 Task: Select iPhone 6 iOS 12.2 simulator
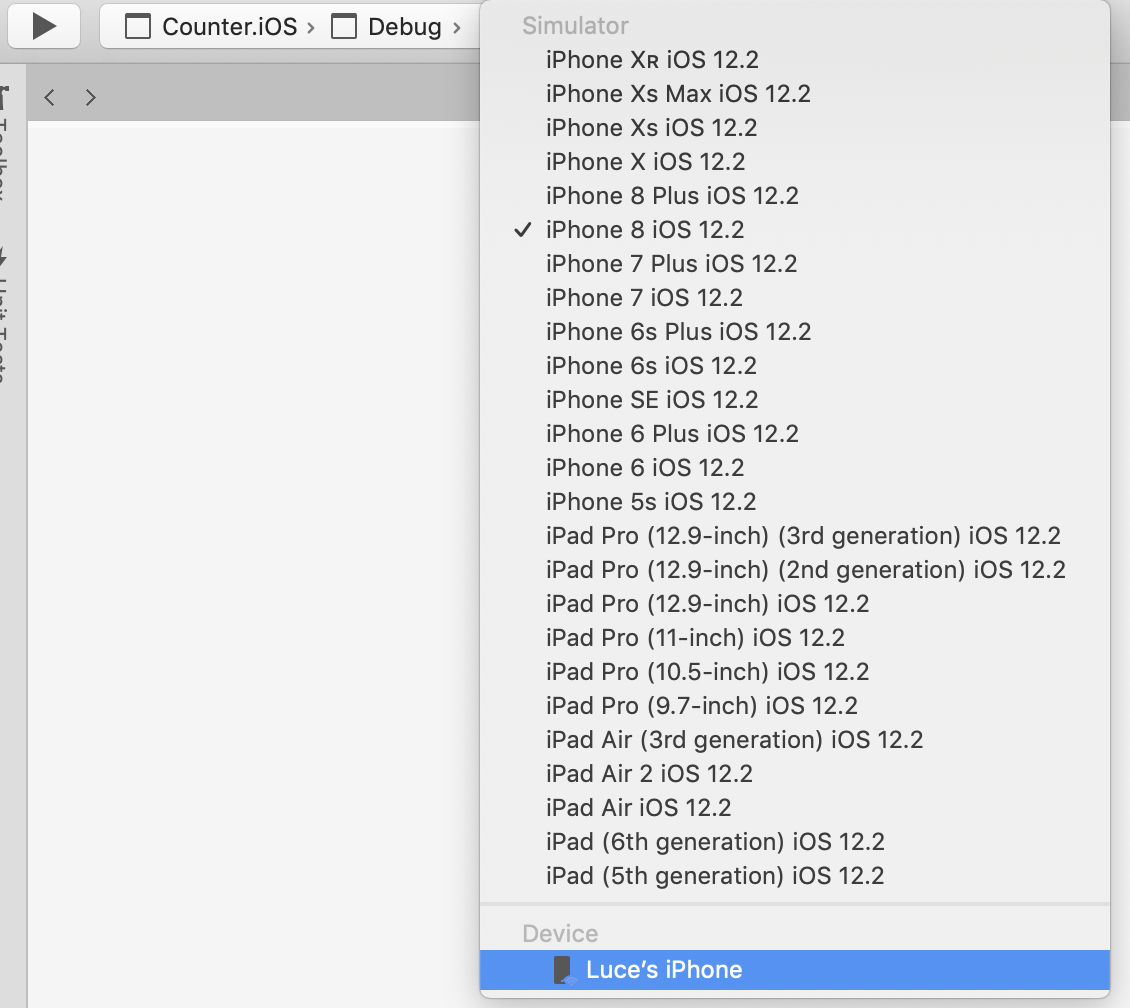[x=795, y=468]
